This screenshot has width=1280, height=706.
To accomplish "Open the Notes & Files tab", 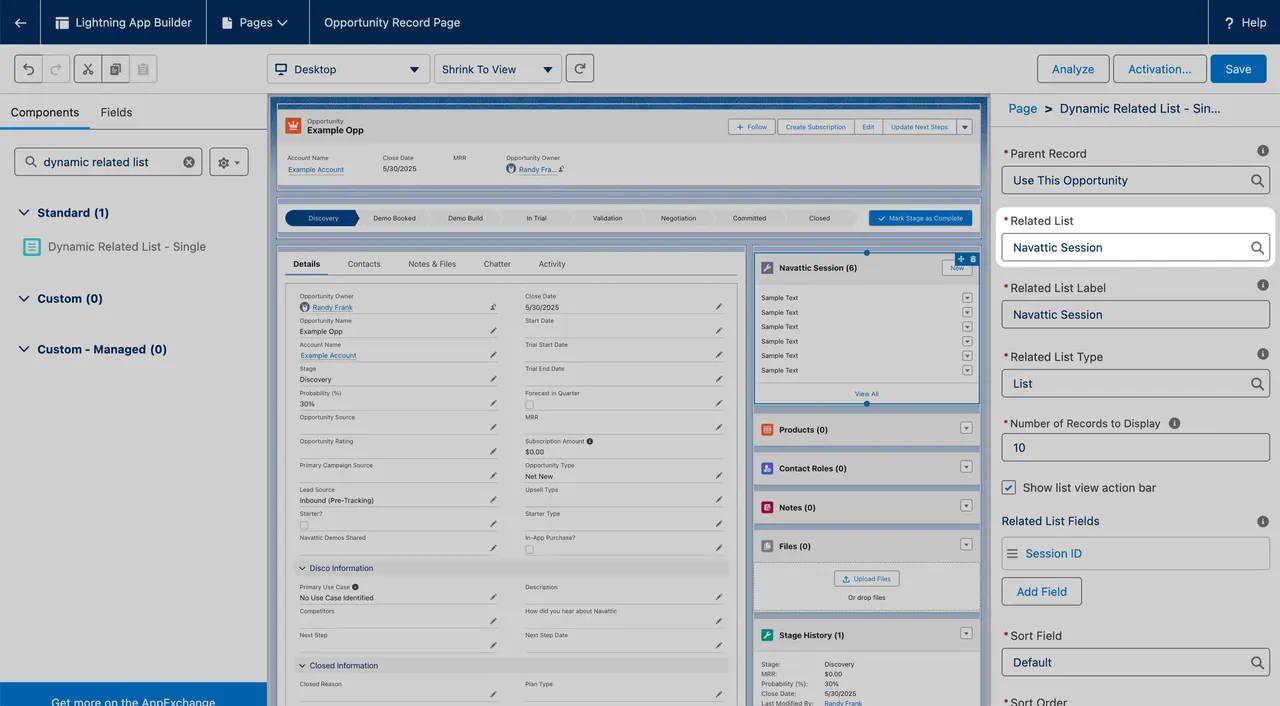I will (x=432, y=264).
